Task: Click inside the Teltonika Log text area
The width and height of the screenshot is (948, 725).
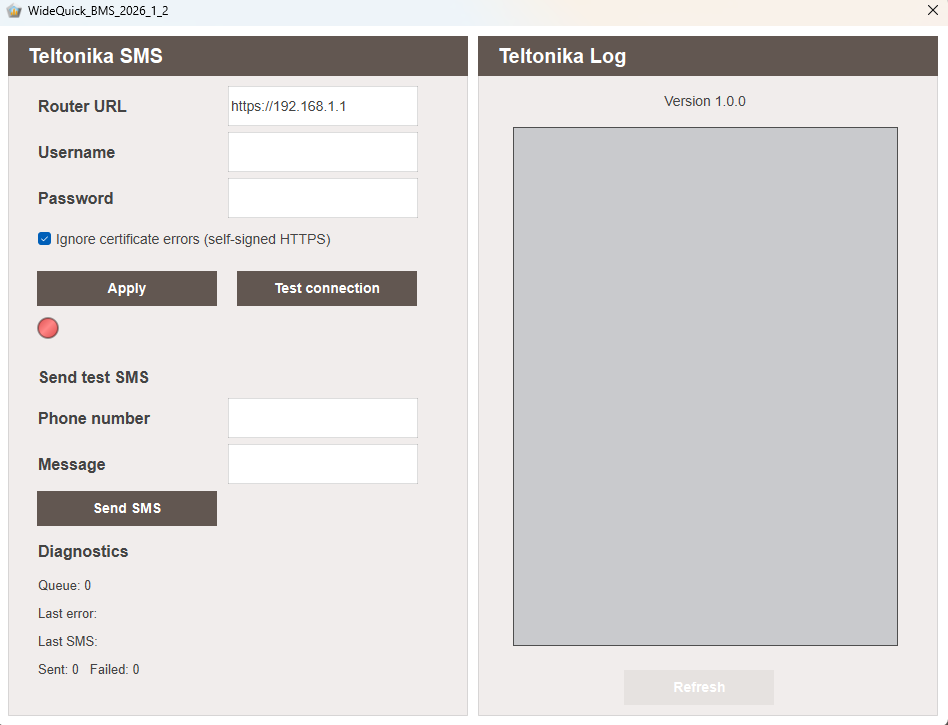Action: tap(706, 386)
